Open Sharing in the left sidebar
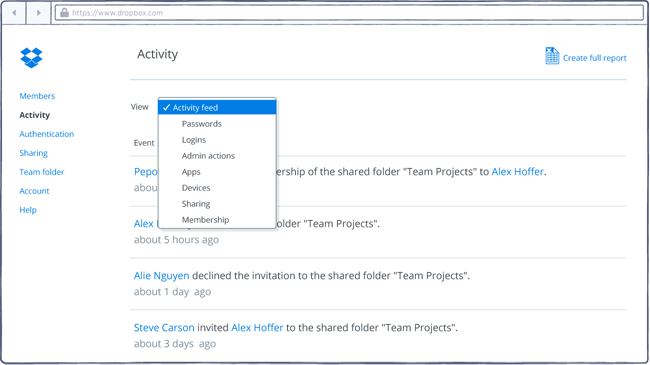The height and width of the screenshot is (365, 650). (x=33, y=153)
